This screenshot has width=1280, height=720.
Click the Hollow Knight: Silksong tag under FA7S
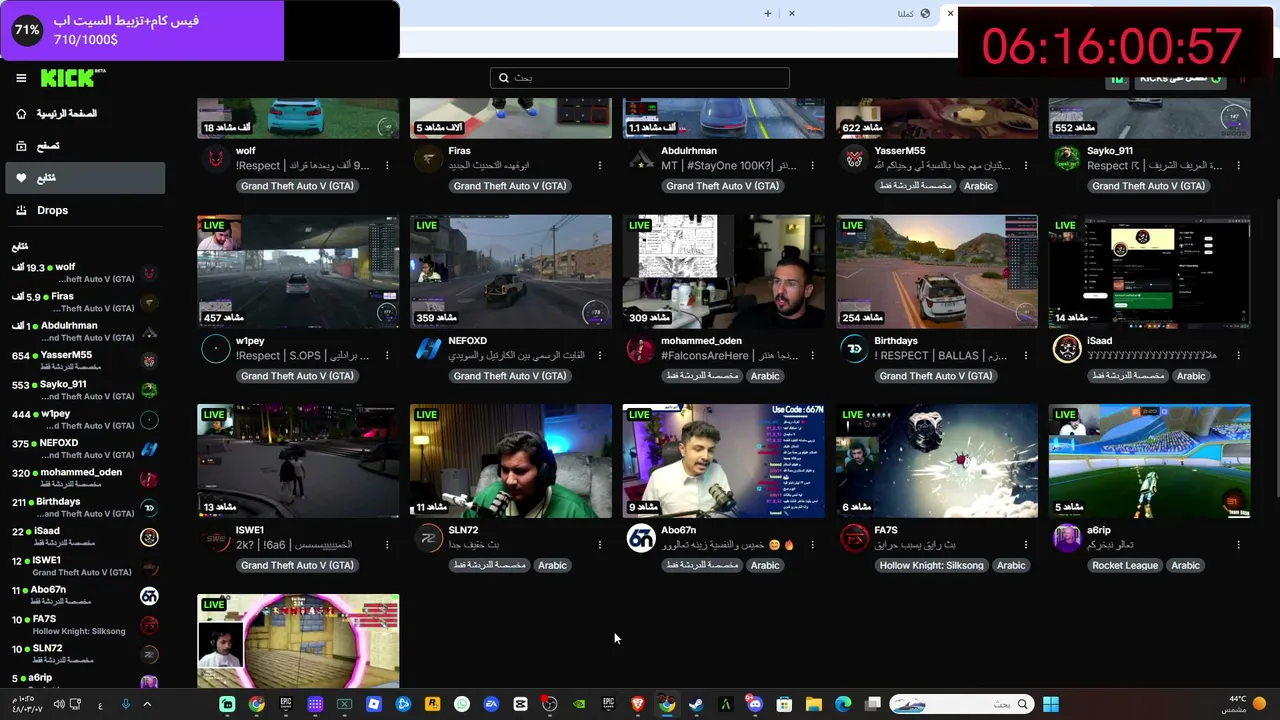tap(932, 565)
